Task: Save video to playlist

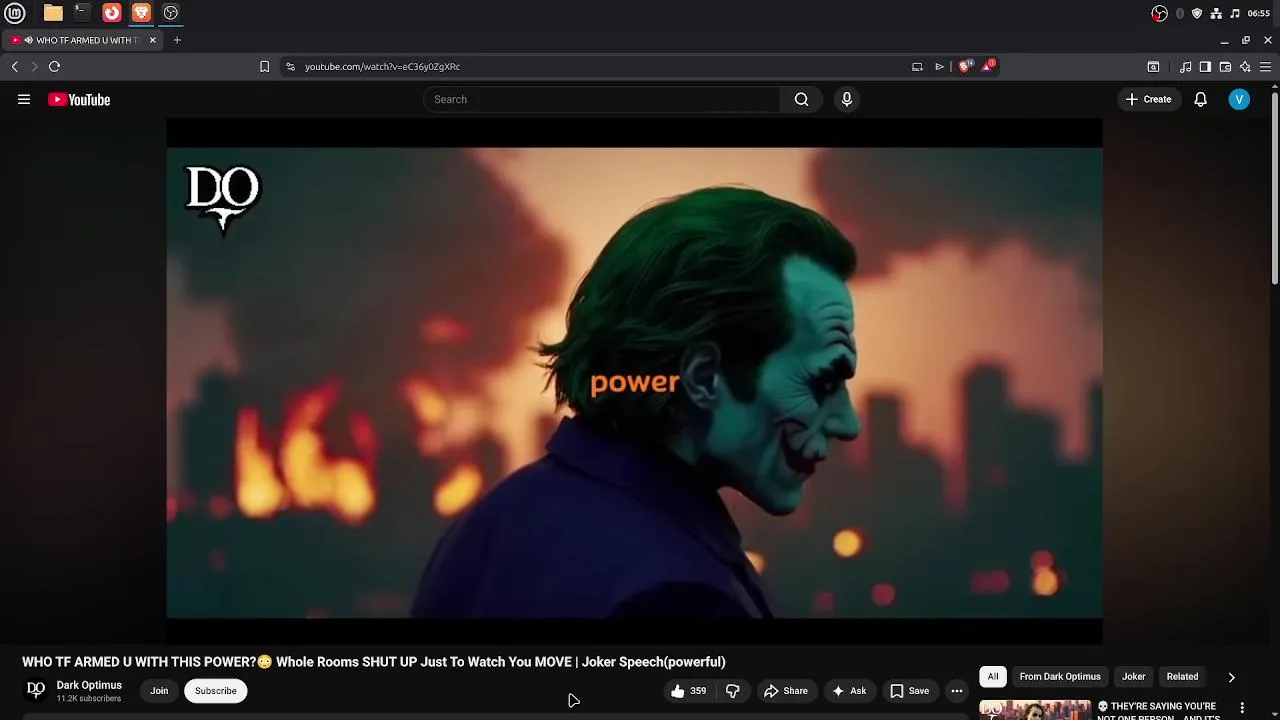Action: [909, 691]
